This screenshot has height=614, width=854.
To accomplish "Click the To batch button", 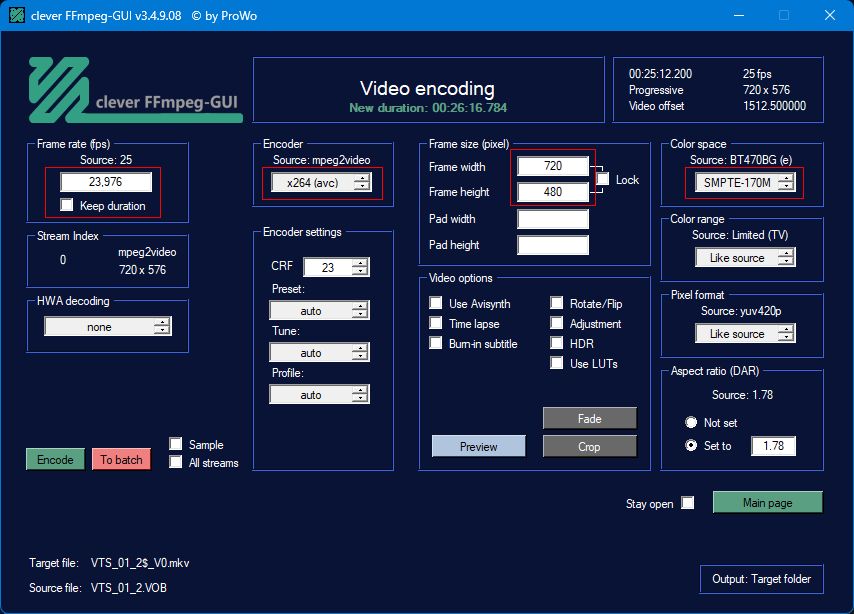I will [121, 459].
